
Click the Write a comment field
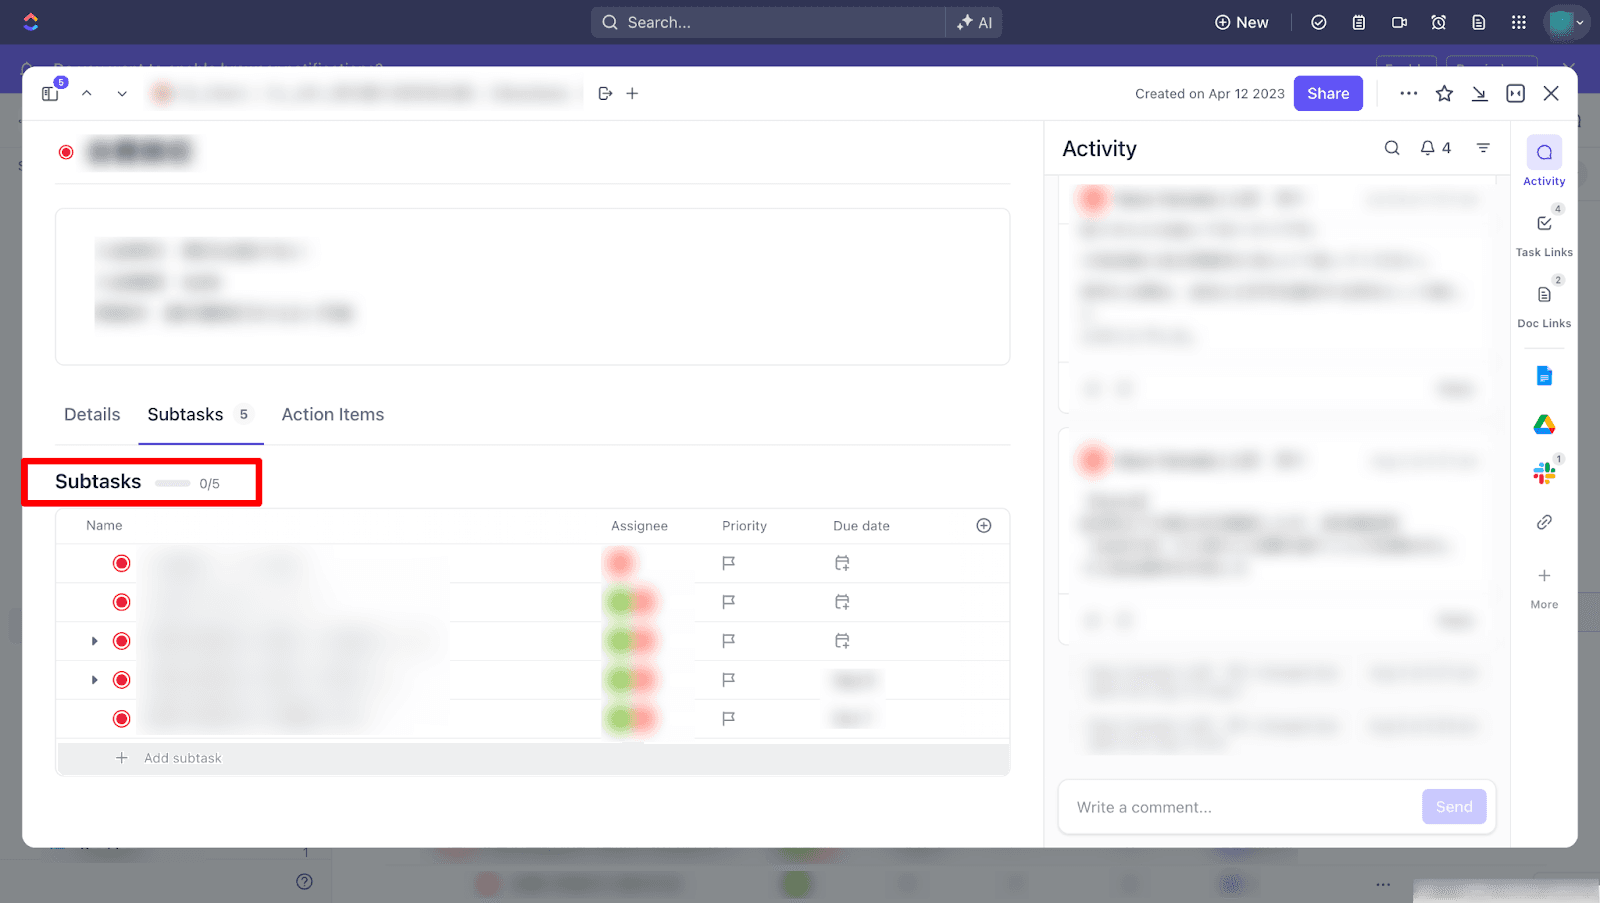(1240, 807)
